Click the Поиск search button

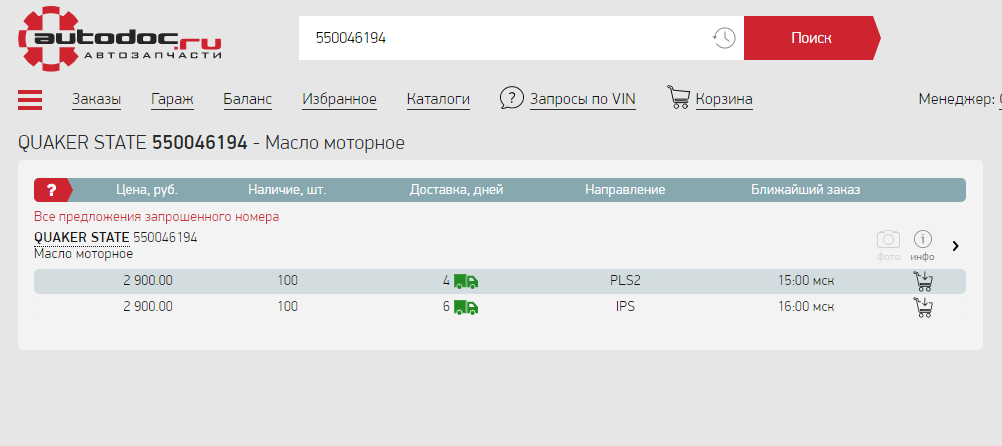[x=812, y=38]
